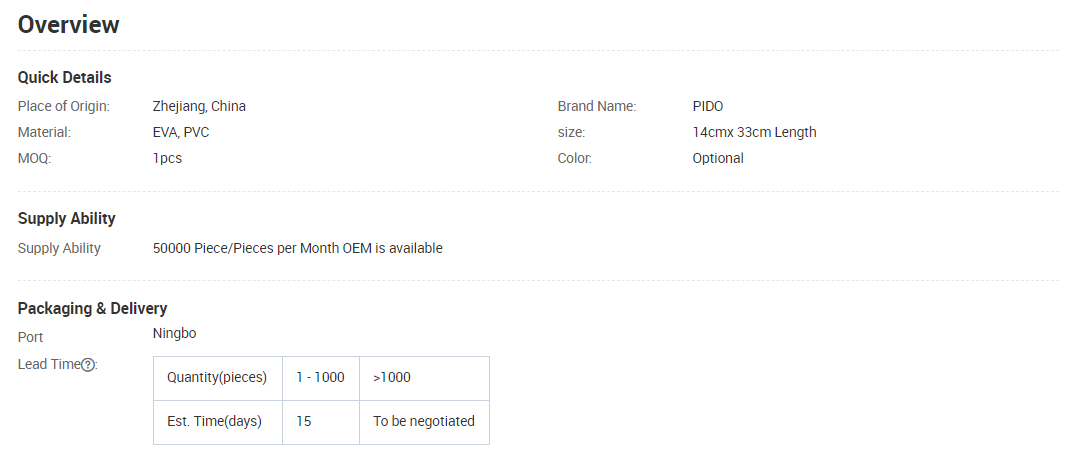Select the 1 - 1000 quantity cell

[x=320, y=377]
